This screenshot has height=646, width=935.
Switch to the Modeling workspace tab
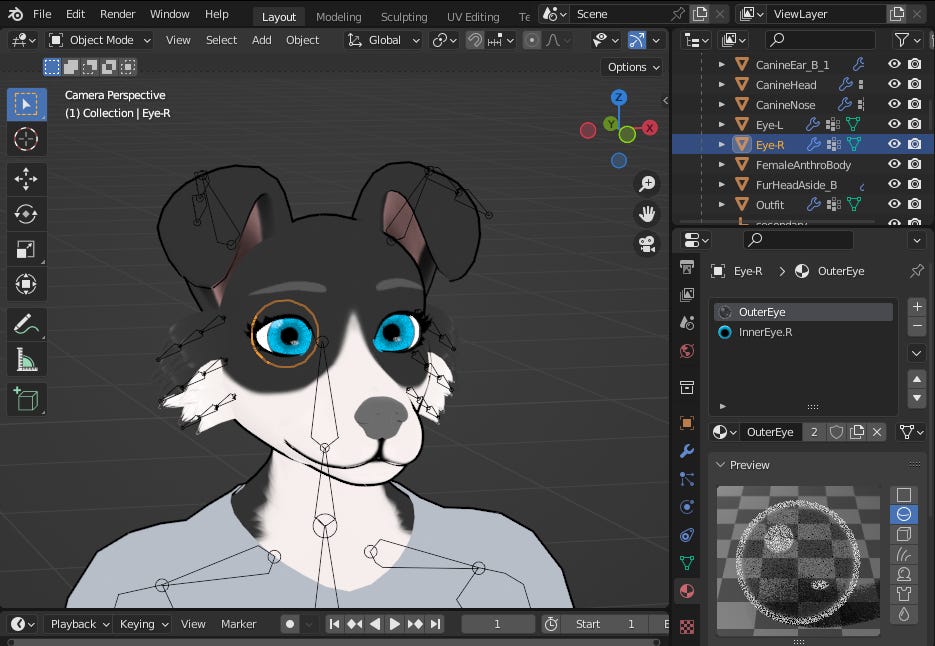(339, 17)
